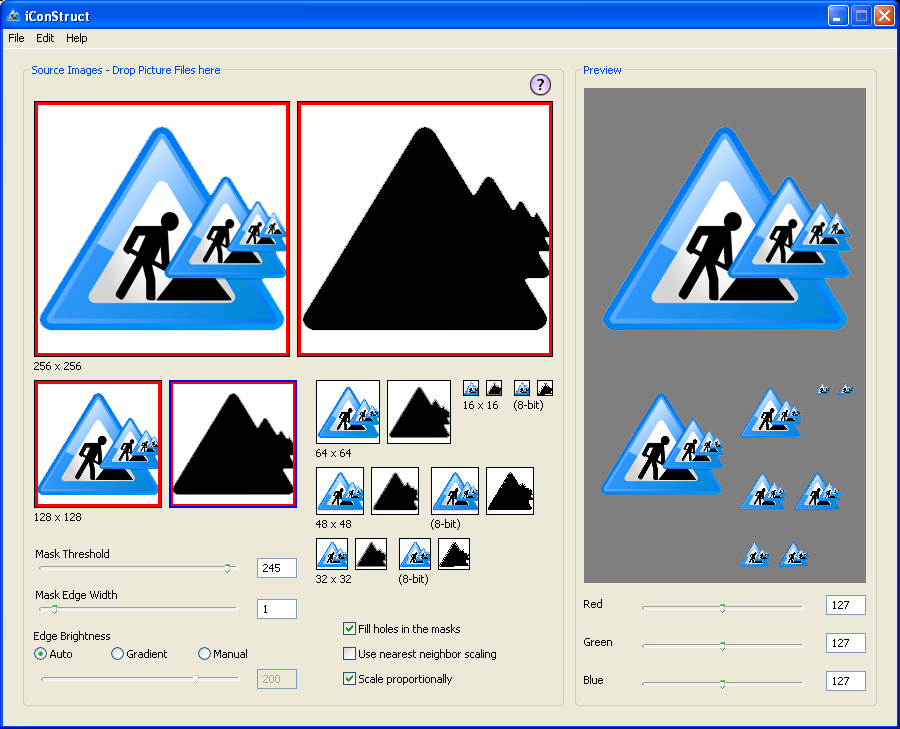Select the 256 x 256 source image
Viewport: 900px width, 729px height.
(162, 229)
